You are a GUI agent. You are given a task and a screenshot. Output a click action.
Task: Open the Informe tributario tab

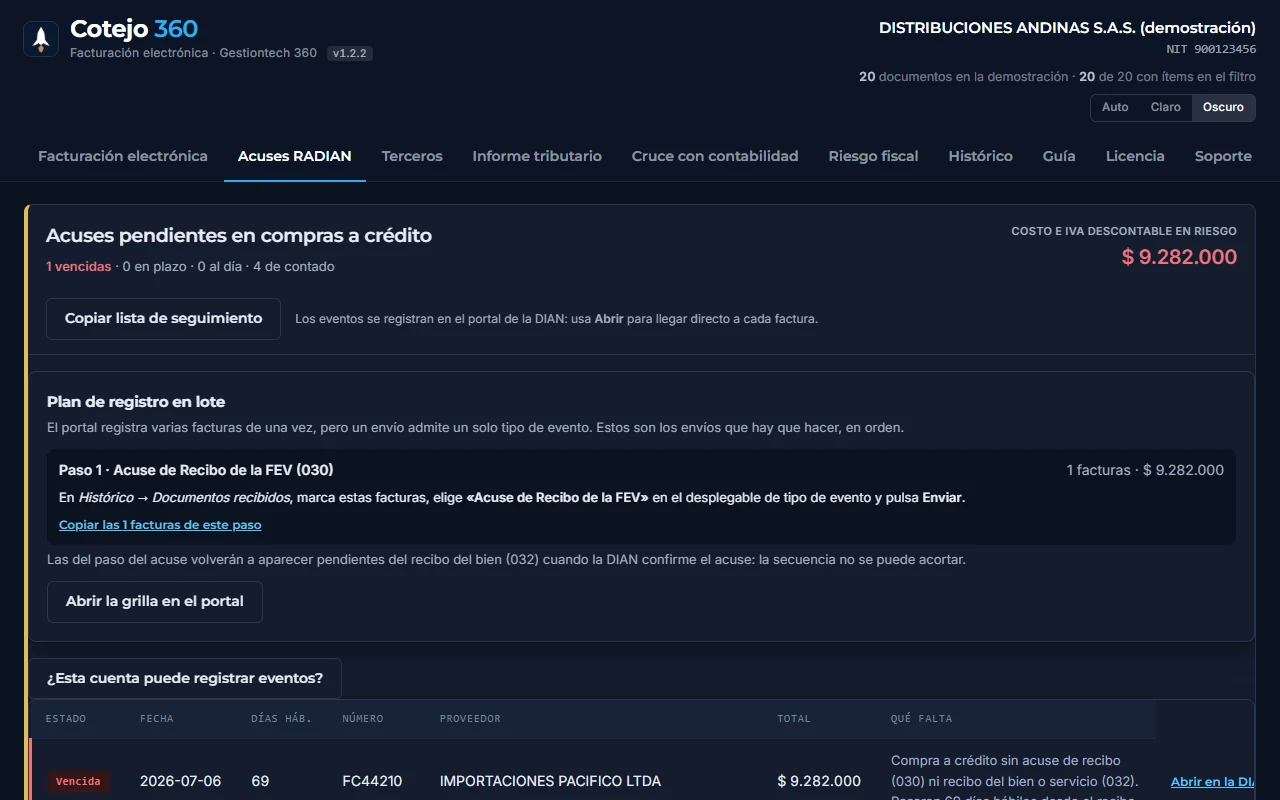pyautogui.click(x=537, y=156)
